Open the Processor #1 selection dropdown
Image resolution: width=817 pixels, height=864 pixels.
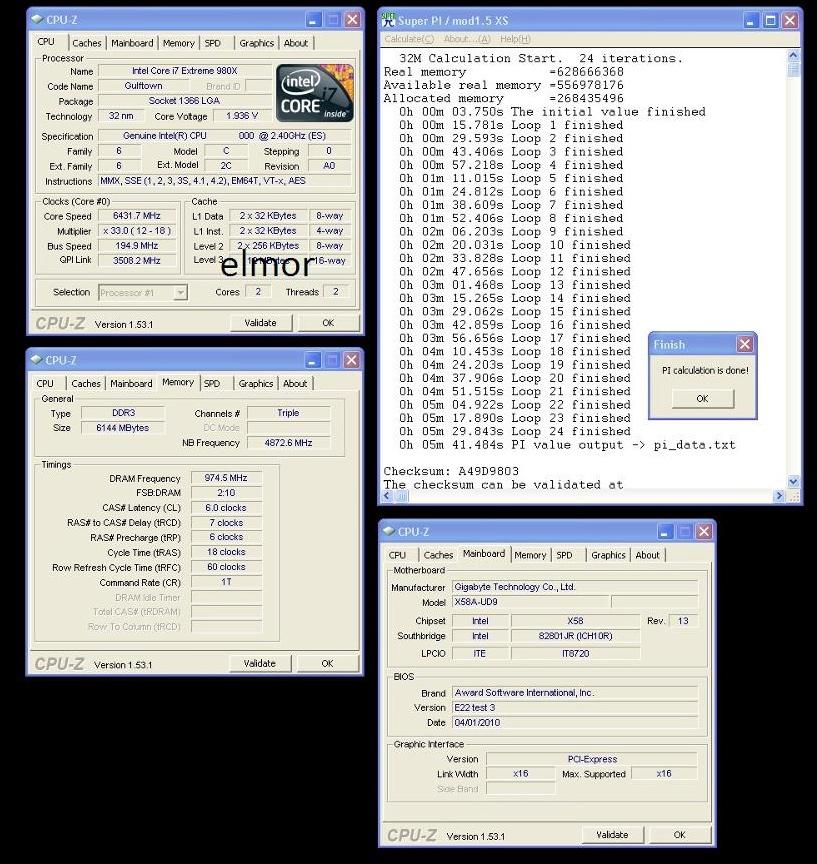[180, 292]
